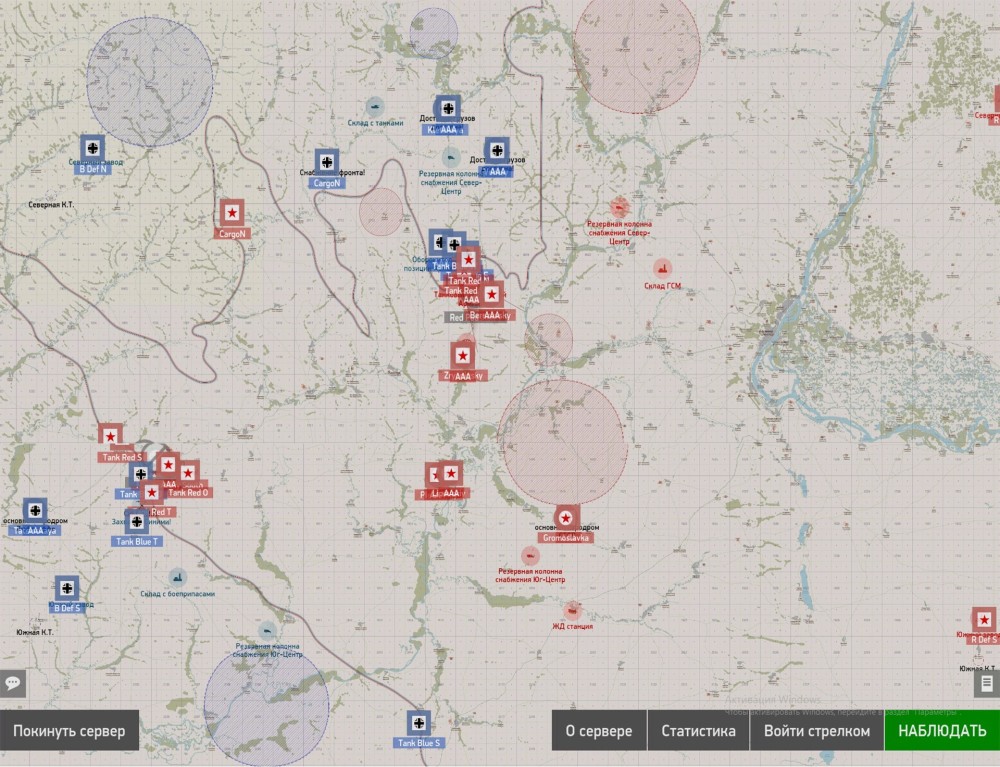Select the red CargoN star marker
The image size is (1000, 767).
pyautogui.click(x=232, y=213)
